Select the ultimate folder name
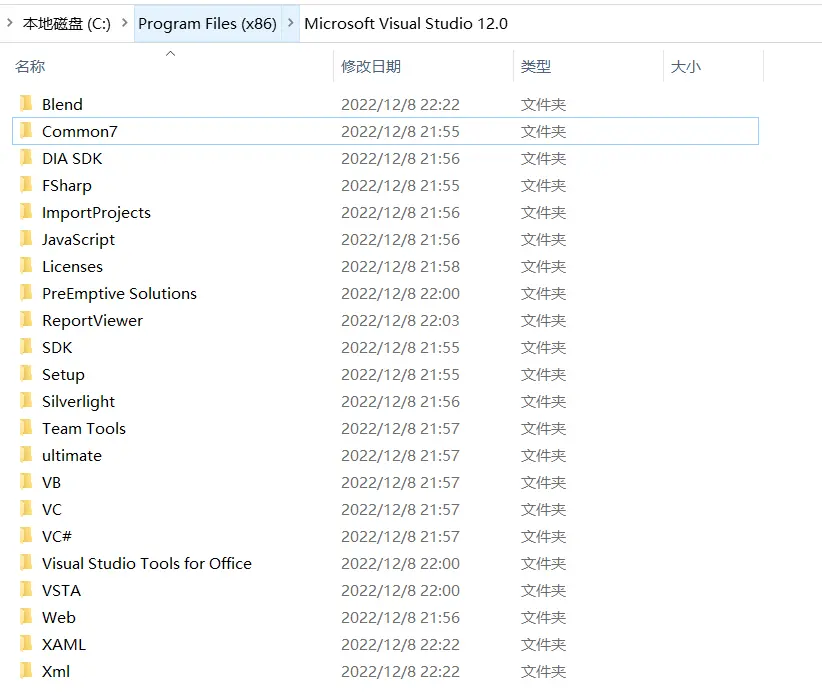The width and height of the screenshot is (822, 700). click(x=72, y=456)
